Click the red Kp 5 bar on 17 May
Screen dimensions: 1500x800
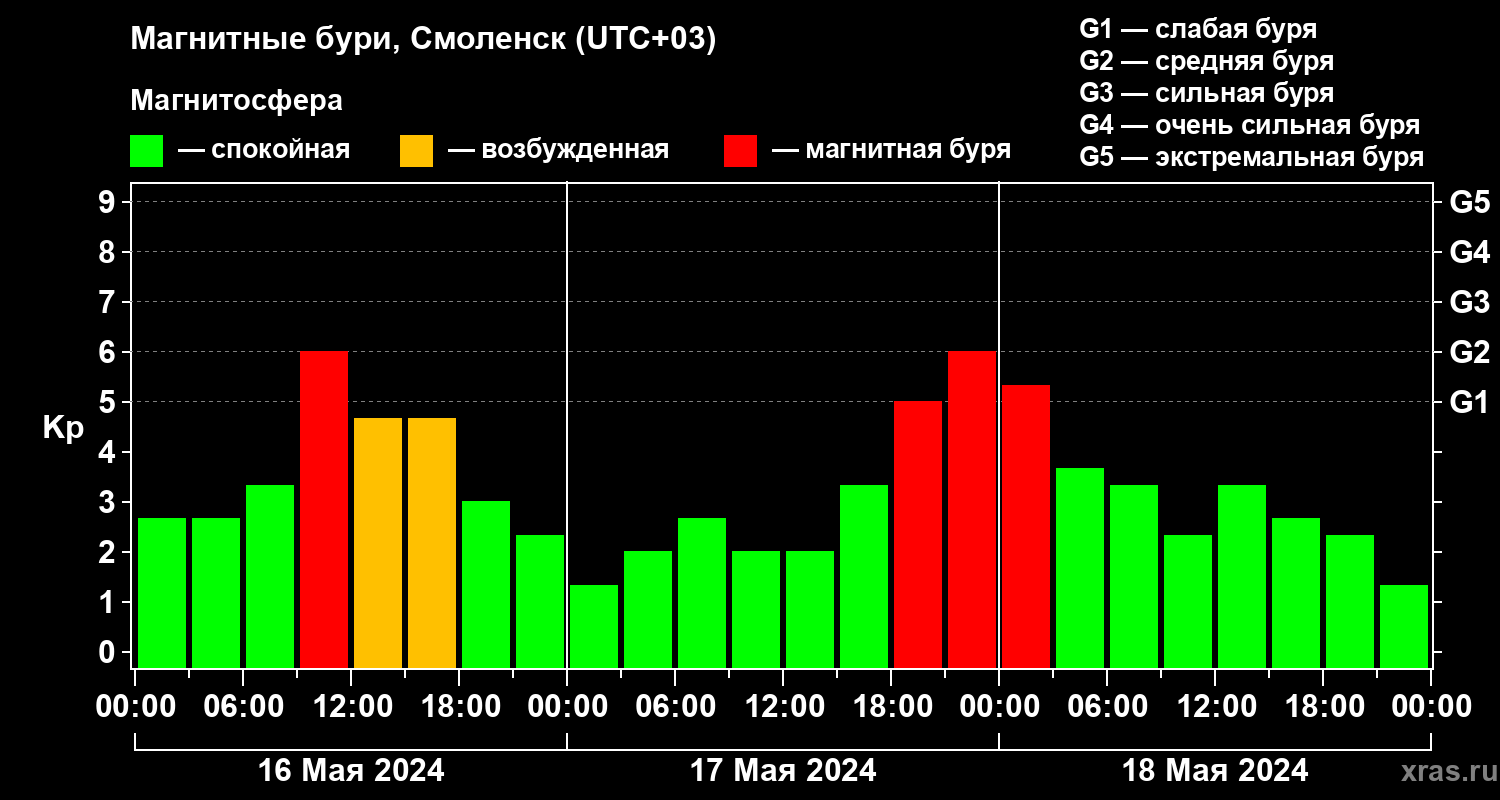point(918,535)
